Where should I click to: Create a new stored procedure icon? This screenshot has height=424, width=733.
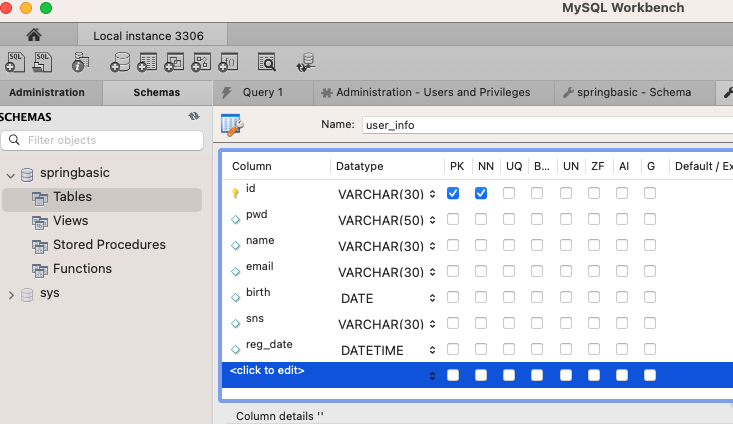point(201,62)
